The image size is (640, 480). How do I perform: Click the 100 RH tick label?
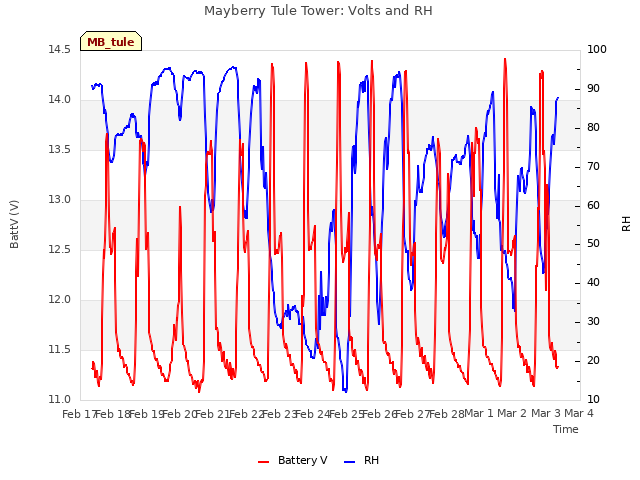point(597,50)
